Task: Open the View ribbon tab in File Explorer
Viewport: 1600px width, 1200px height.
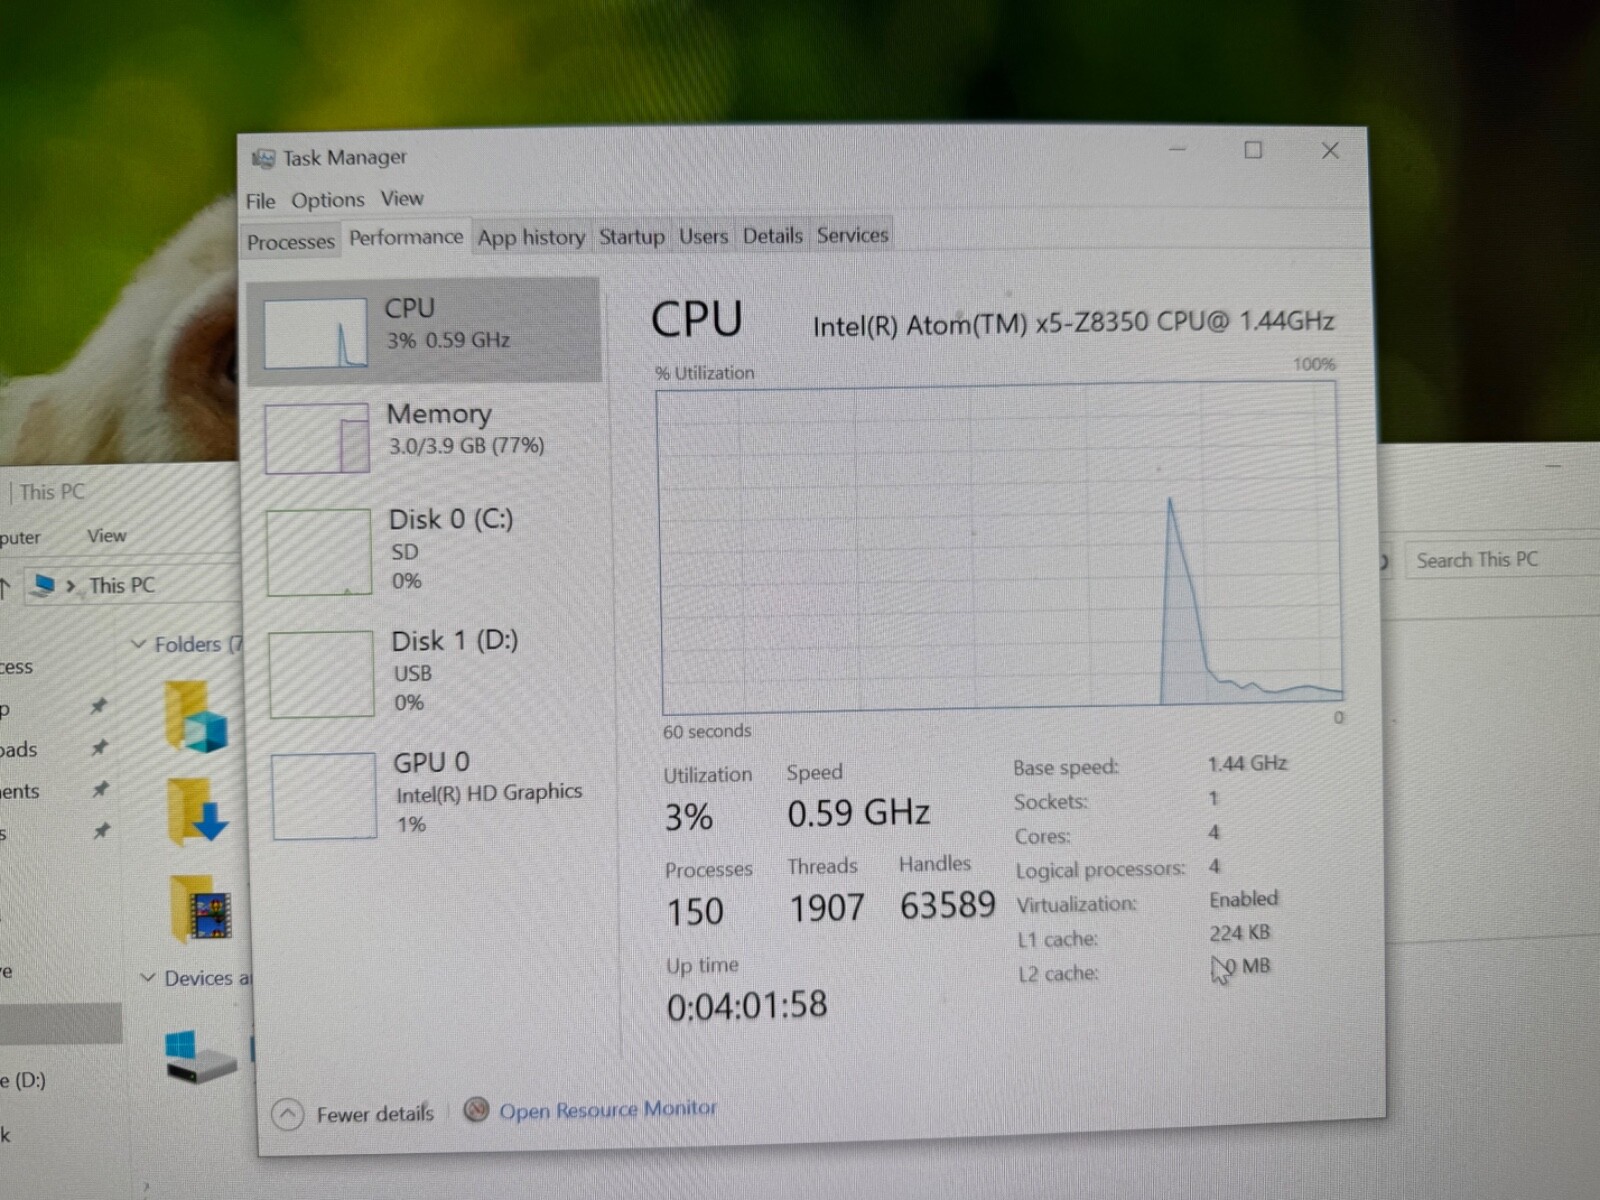Action: coord(106,536)
